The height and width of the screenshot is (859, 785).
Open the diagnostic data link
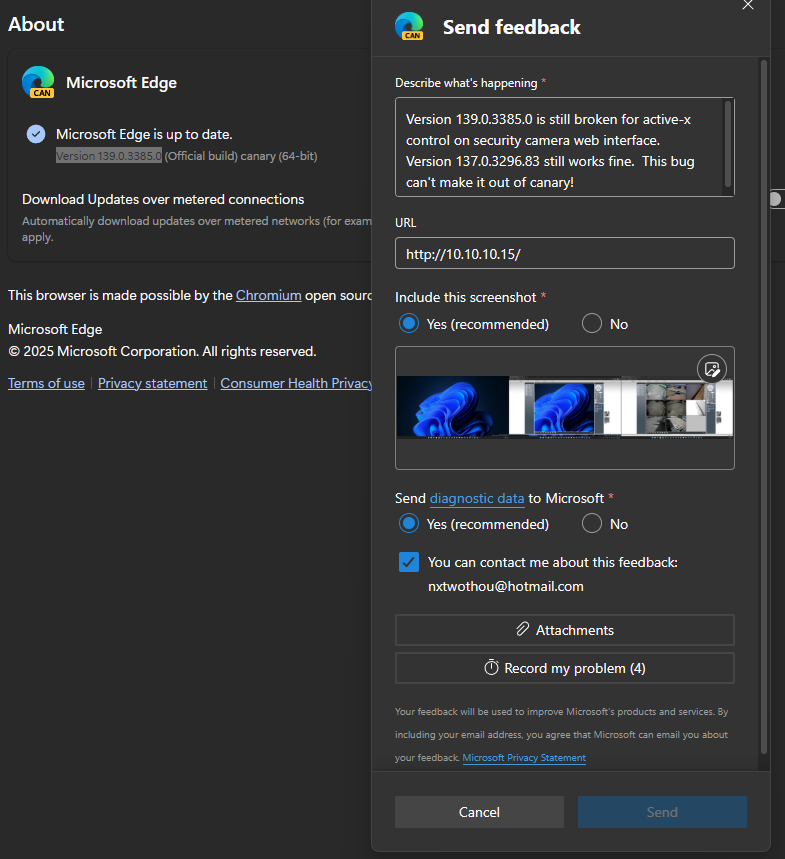477,499
